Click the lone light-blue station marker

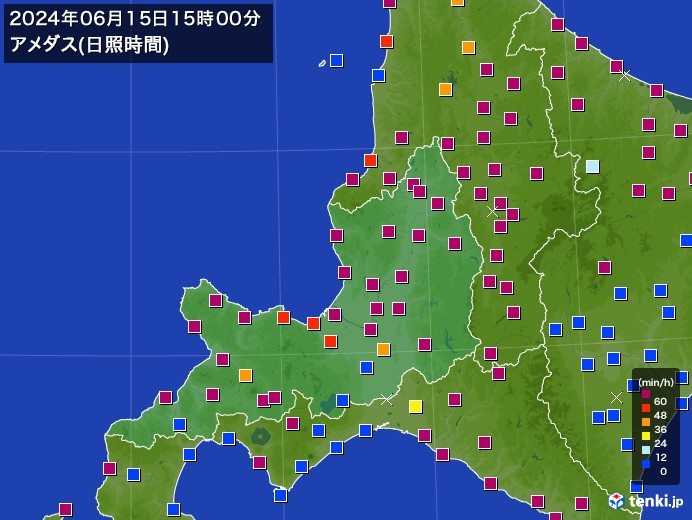point(592,166)
